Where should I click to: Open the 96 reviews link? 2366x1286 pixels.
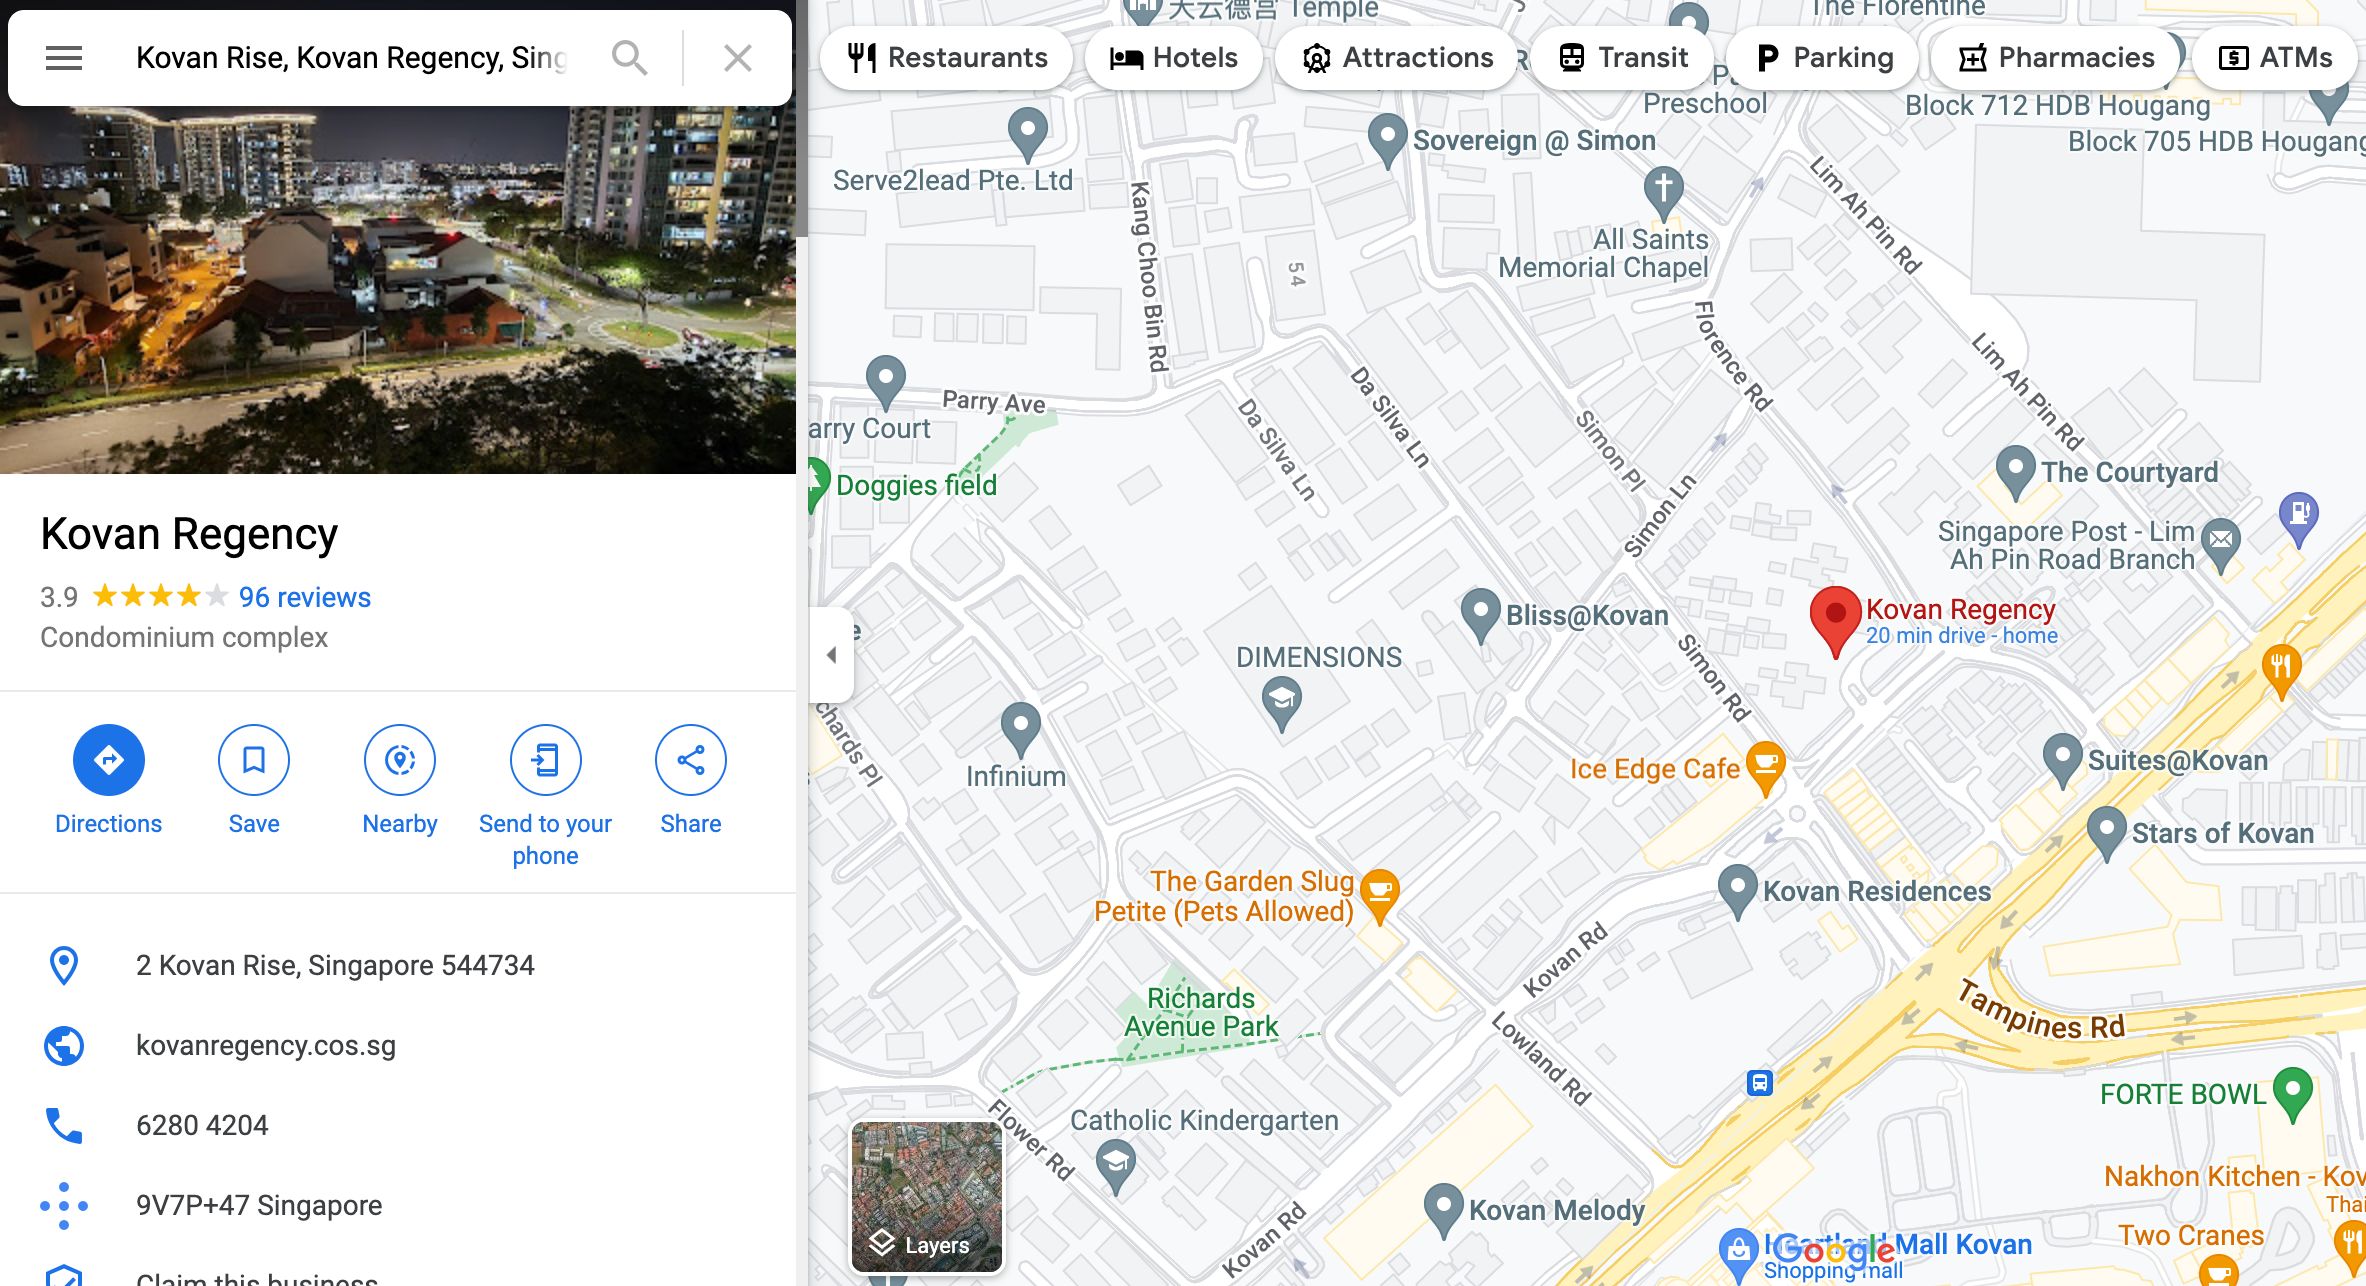pos(305,597)
